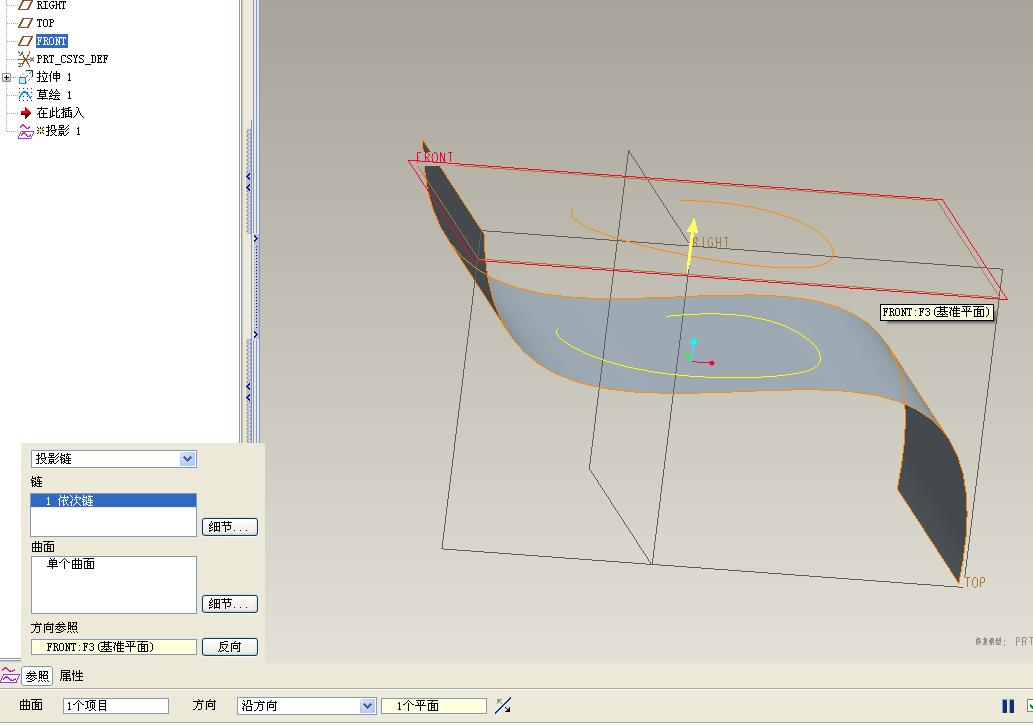The width and height of the screenshot is (1033, 725).
Task: Activate the 方向参照 FRONT:F3 reference field
Action: tap(113, 647)
